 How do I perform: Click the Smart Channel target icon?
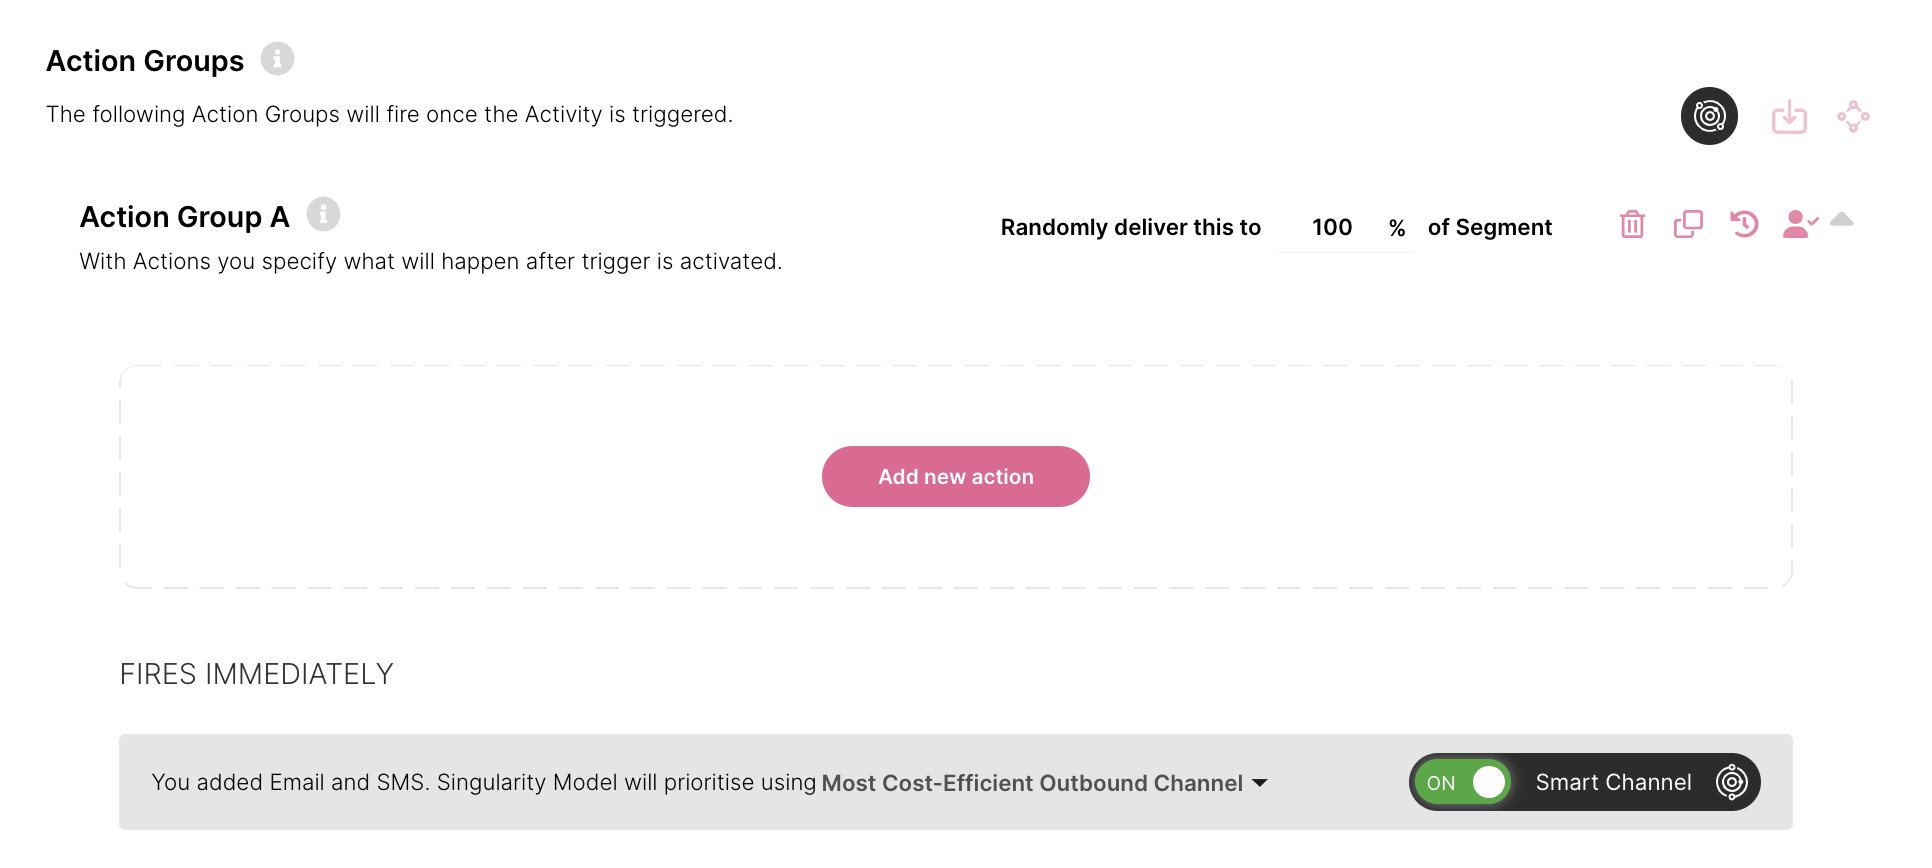1731,782
